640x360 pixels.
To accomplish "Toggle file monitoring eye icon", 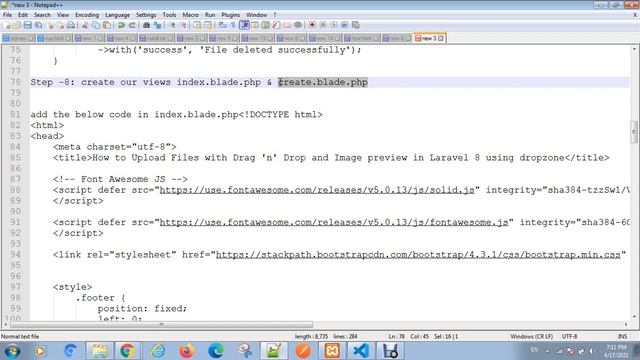I will (298, 25).
